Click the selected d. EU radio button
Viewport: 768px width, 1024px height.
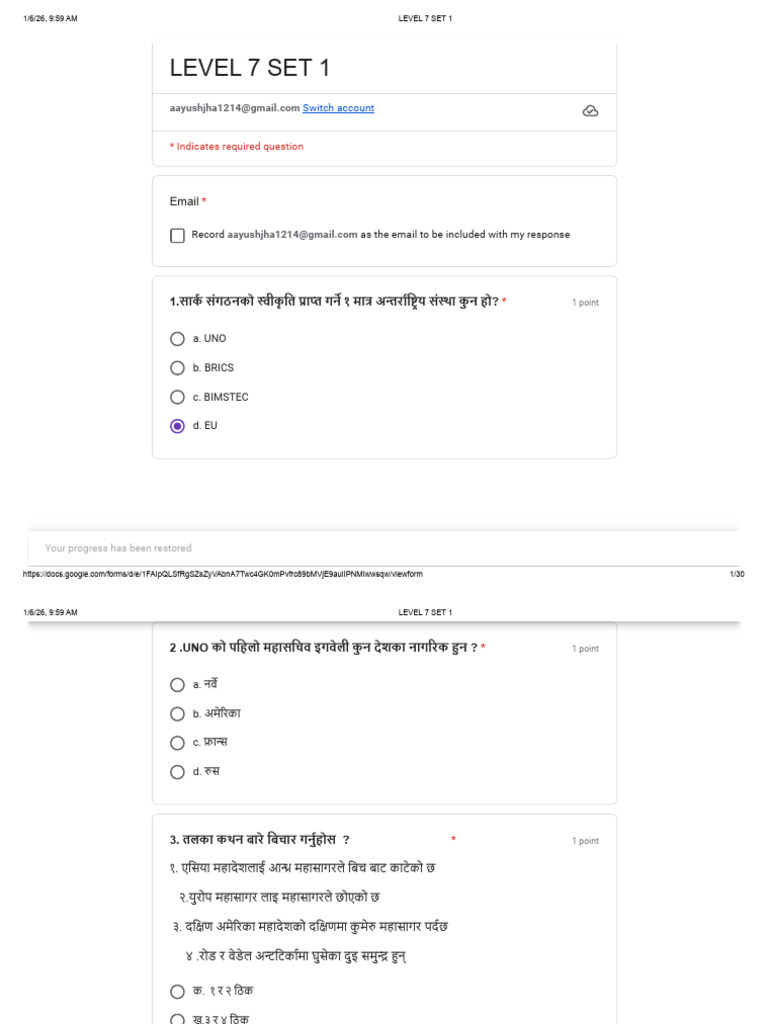(178, 426)
